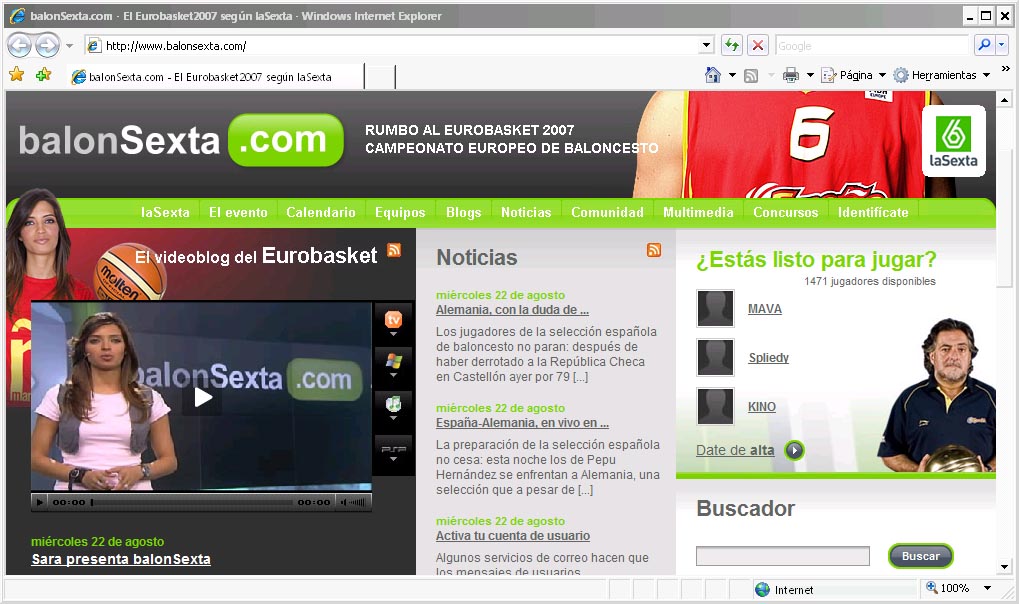Open the Home page icon
The height and width of the screenshot is (604, 1019).
tap(713, 75)
